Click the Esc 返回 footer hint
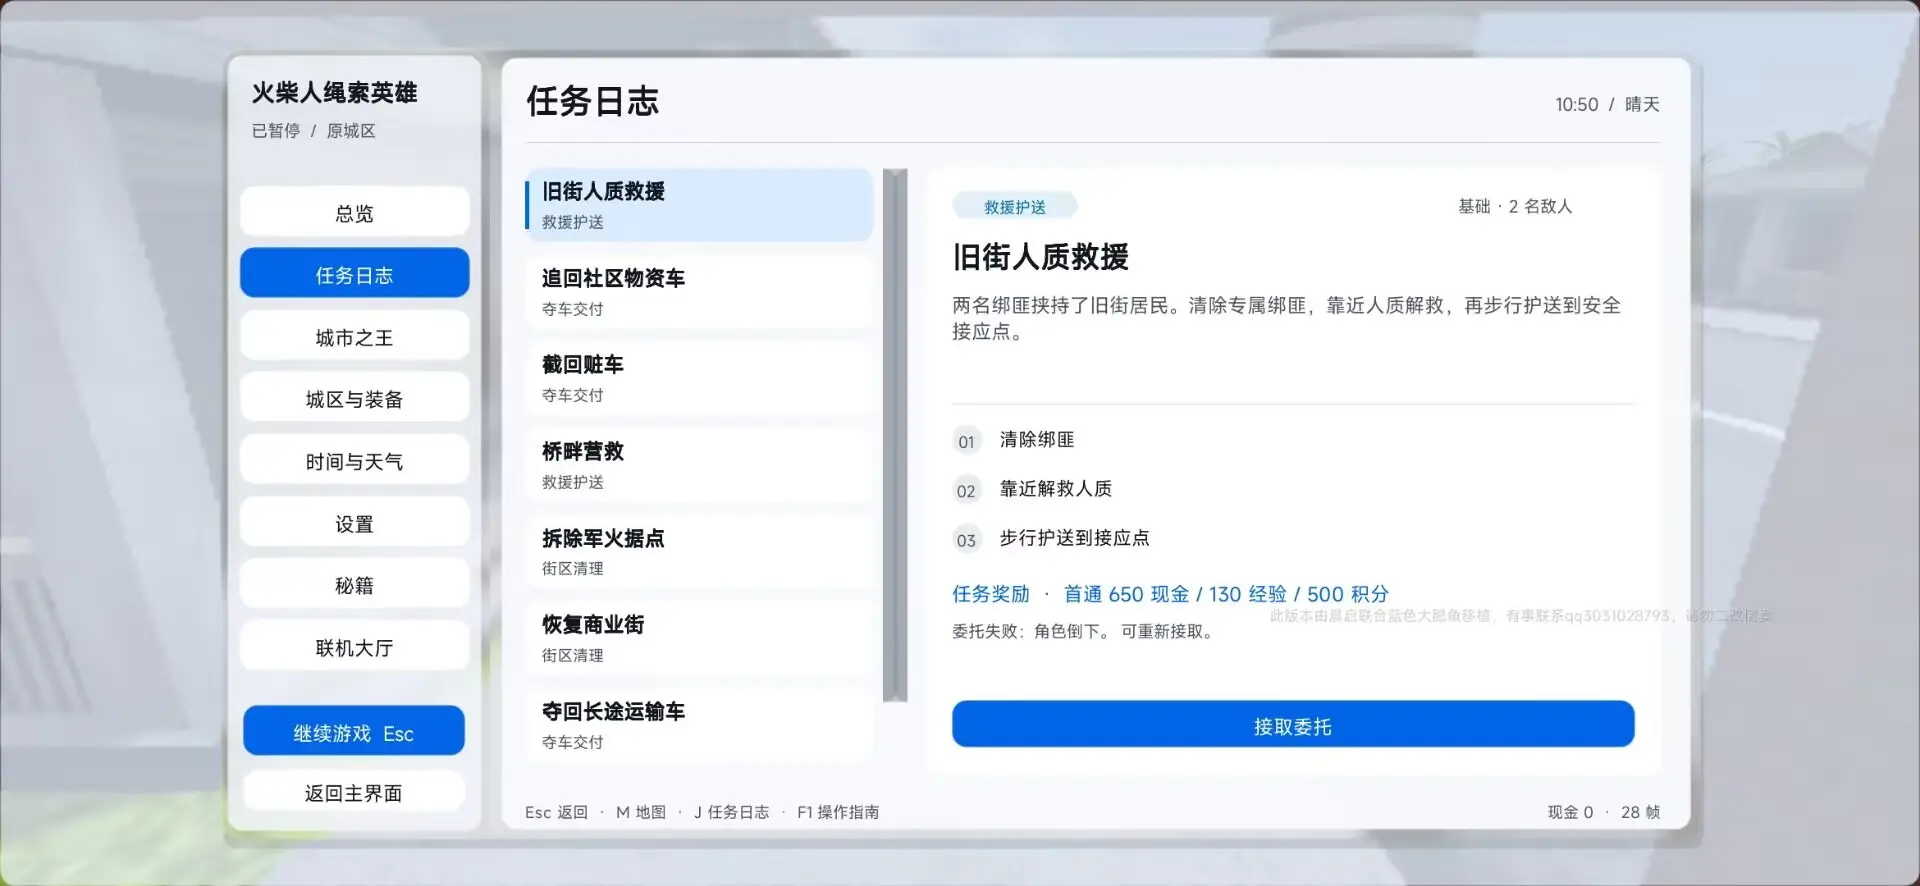Screen dimensions: 1920x886 pos(556,812)
